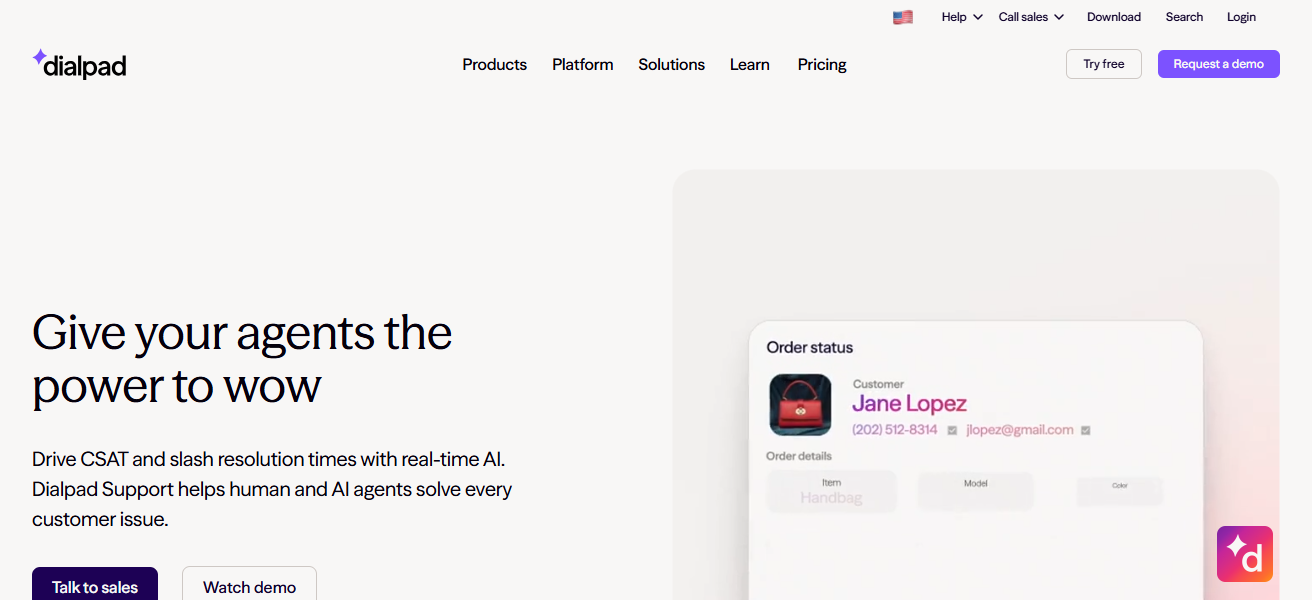This screenshot has height=600, width=1312.
Task: Click the Download link
Action: 1114,17
